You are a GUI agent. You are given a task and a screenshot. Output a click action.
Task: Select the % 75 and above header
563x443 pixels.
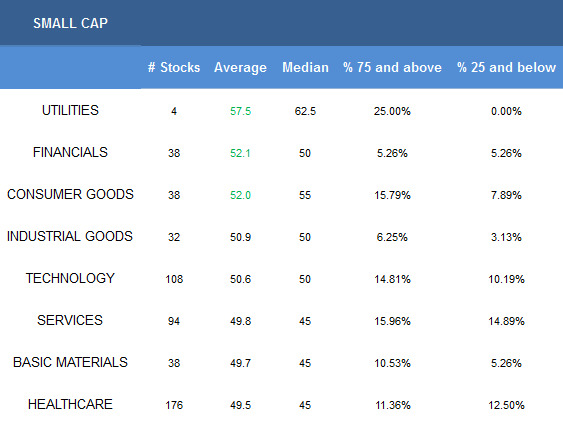(x=392, y=67)
